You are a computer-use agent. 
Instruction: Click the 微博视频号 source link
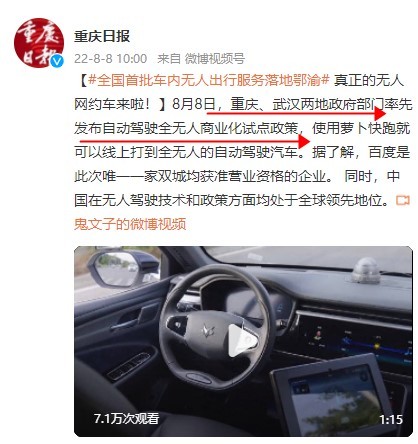pos(215,59)
